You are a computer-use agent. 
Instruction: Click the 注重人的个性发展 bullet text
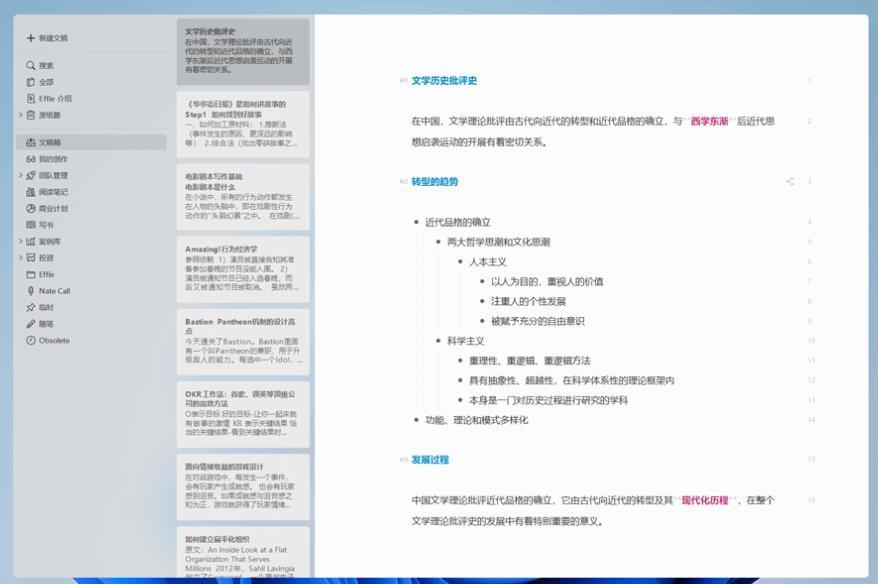pyautogui.click(x=528, y=301)
